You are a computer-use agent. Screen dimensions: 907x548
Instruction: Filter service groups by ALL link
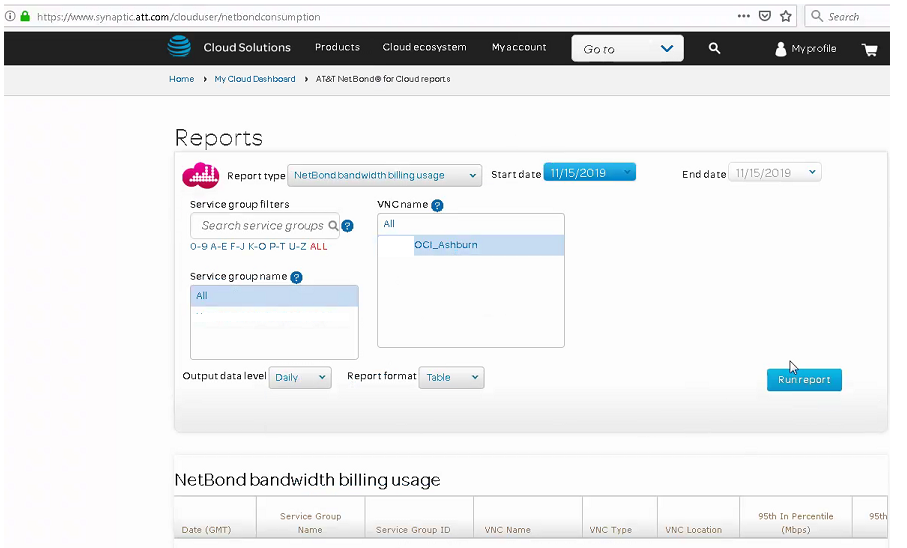(319, 246)
